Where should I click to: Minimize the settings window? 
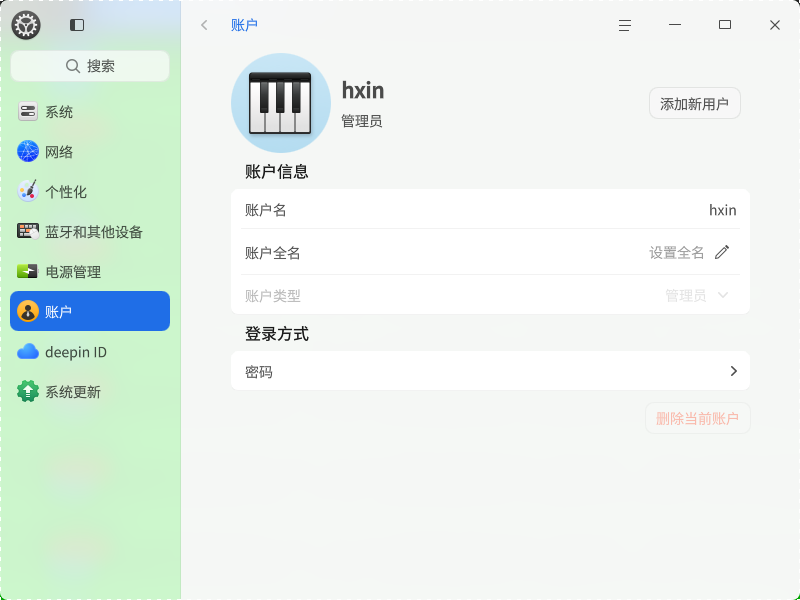coord(674,24)
